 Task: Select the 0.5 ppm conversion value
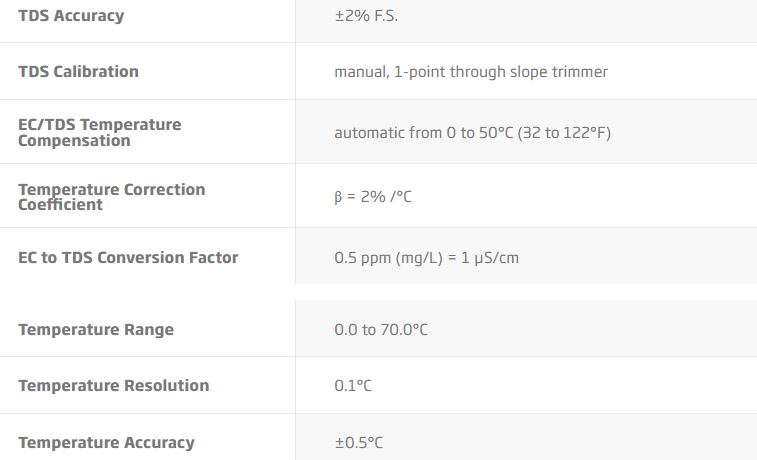point(426,258)
